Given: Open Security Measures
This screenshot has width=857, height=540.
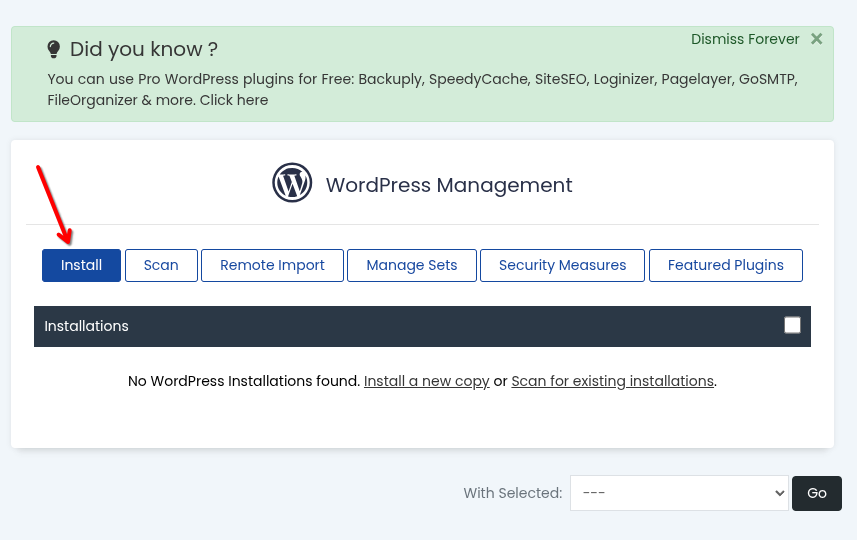Looking at the screenshot, I should point(562,266).
